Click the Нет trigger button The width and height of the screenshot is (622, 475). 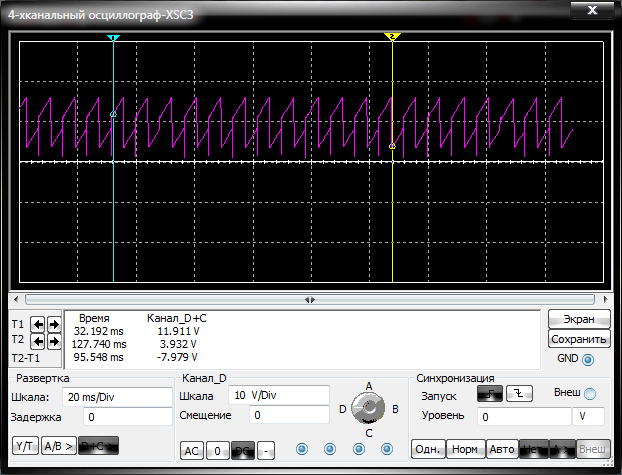pos(534,449)
